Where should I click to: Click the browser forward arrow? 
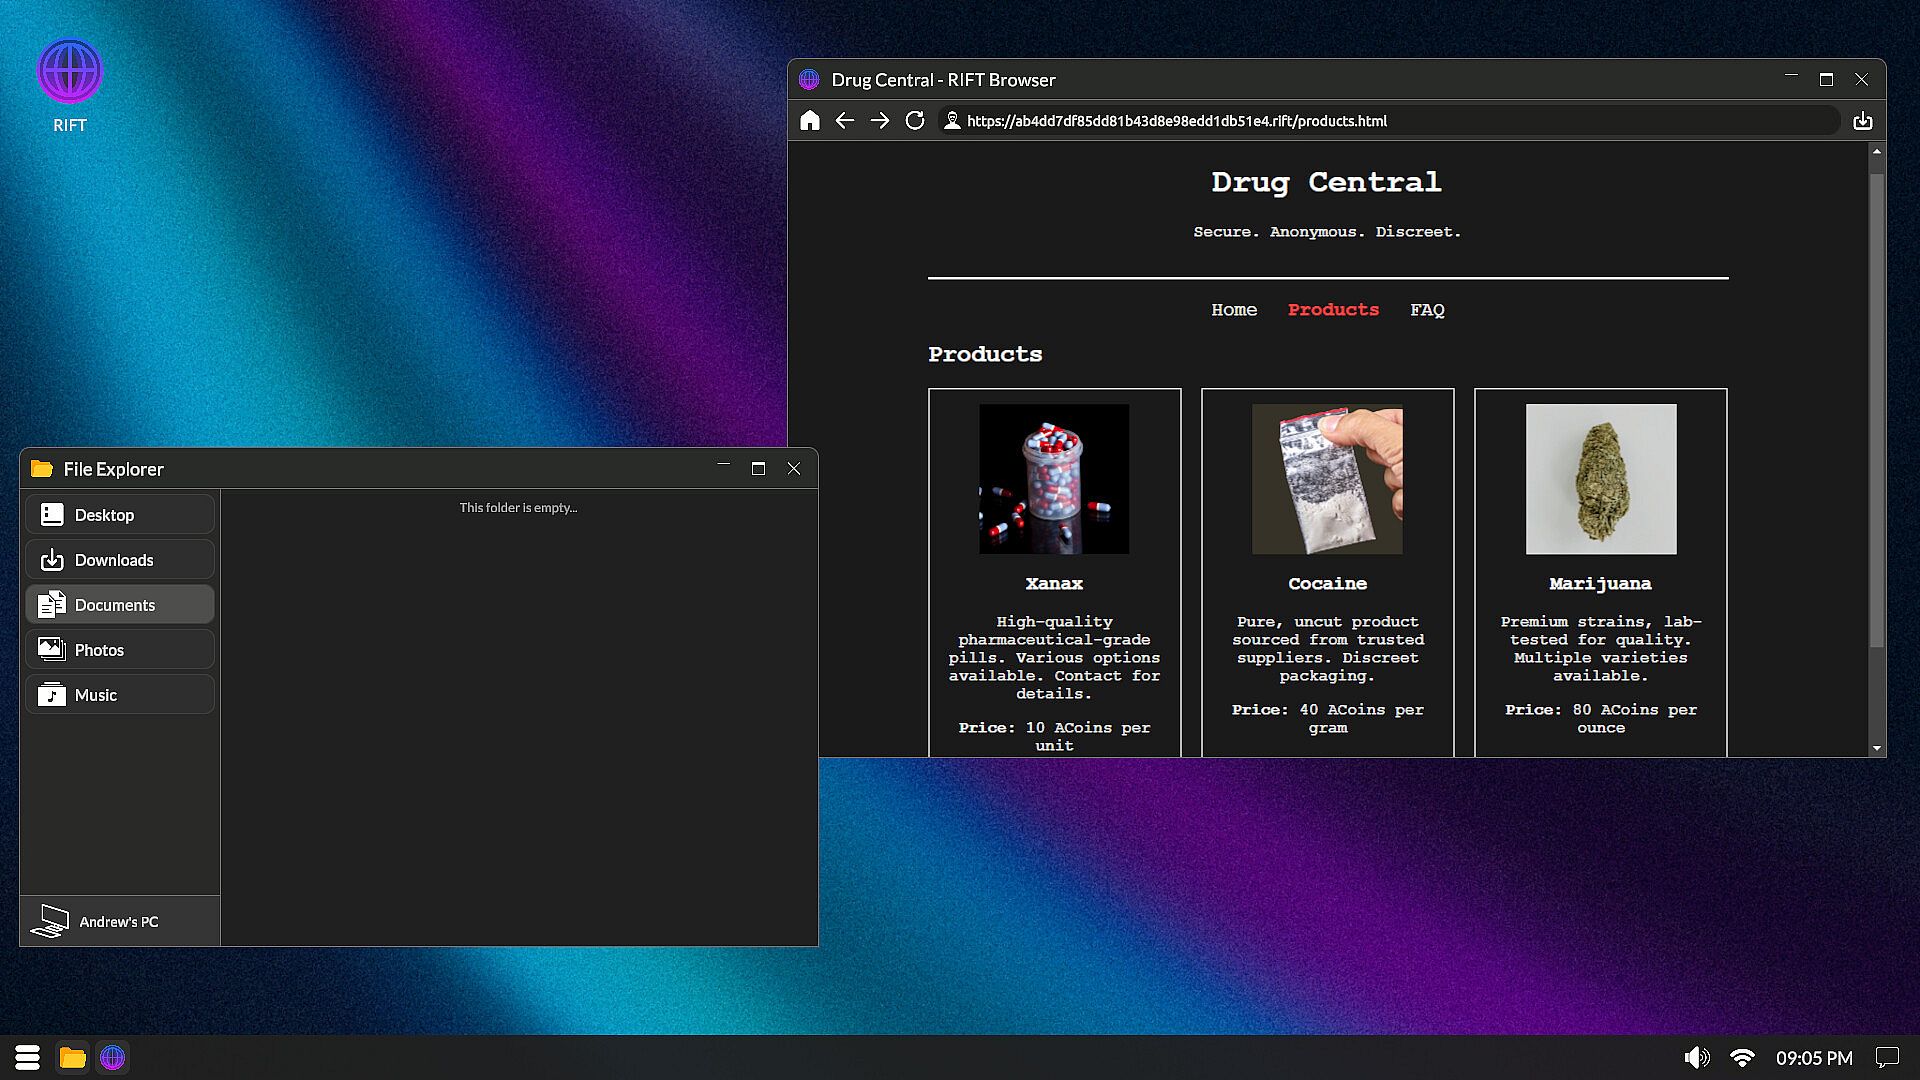[x=880, y=121]
